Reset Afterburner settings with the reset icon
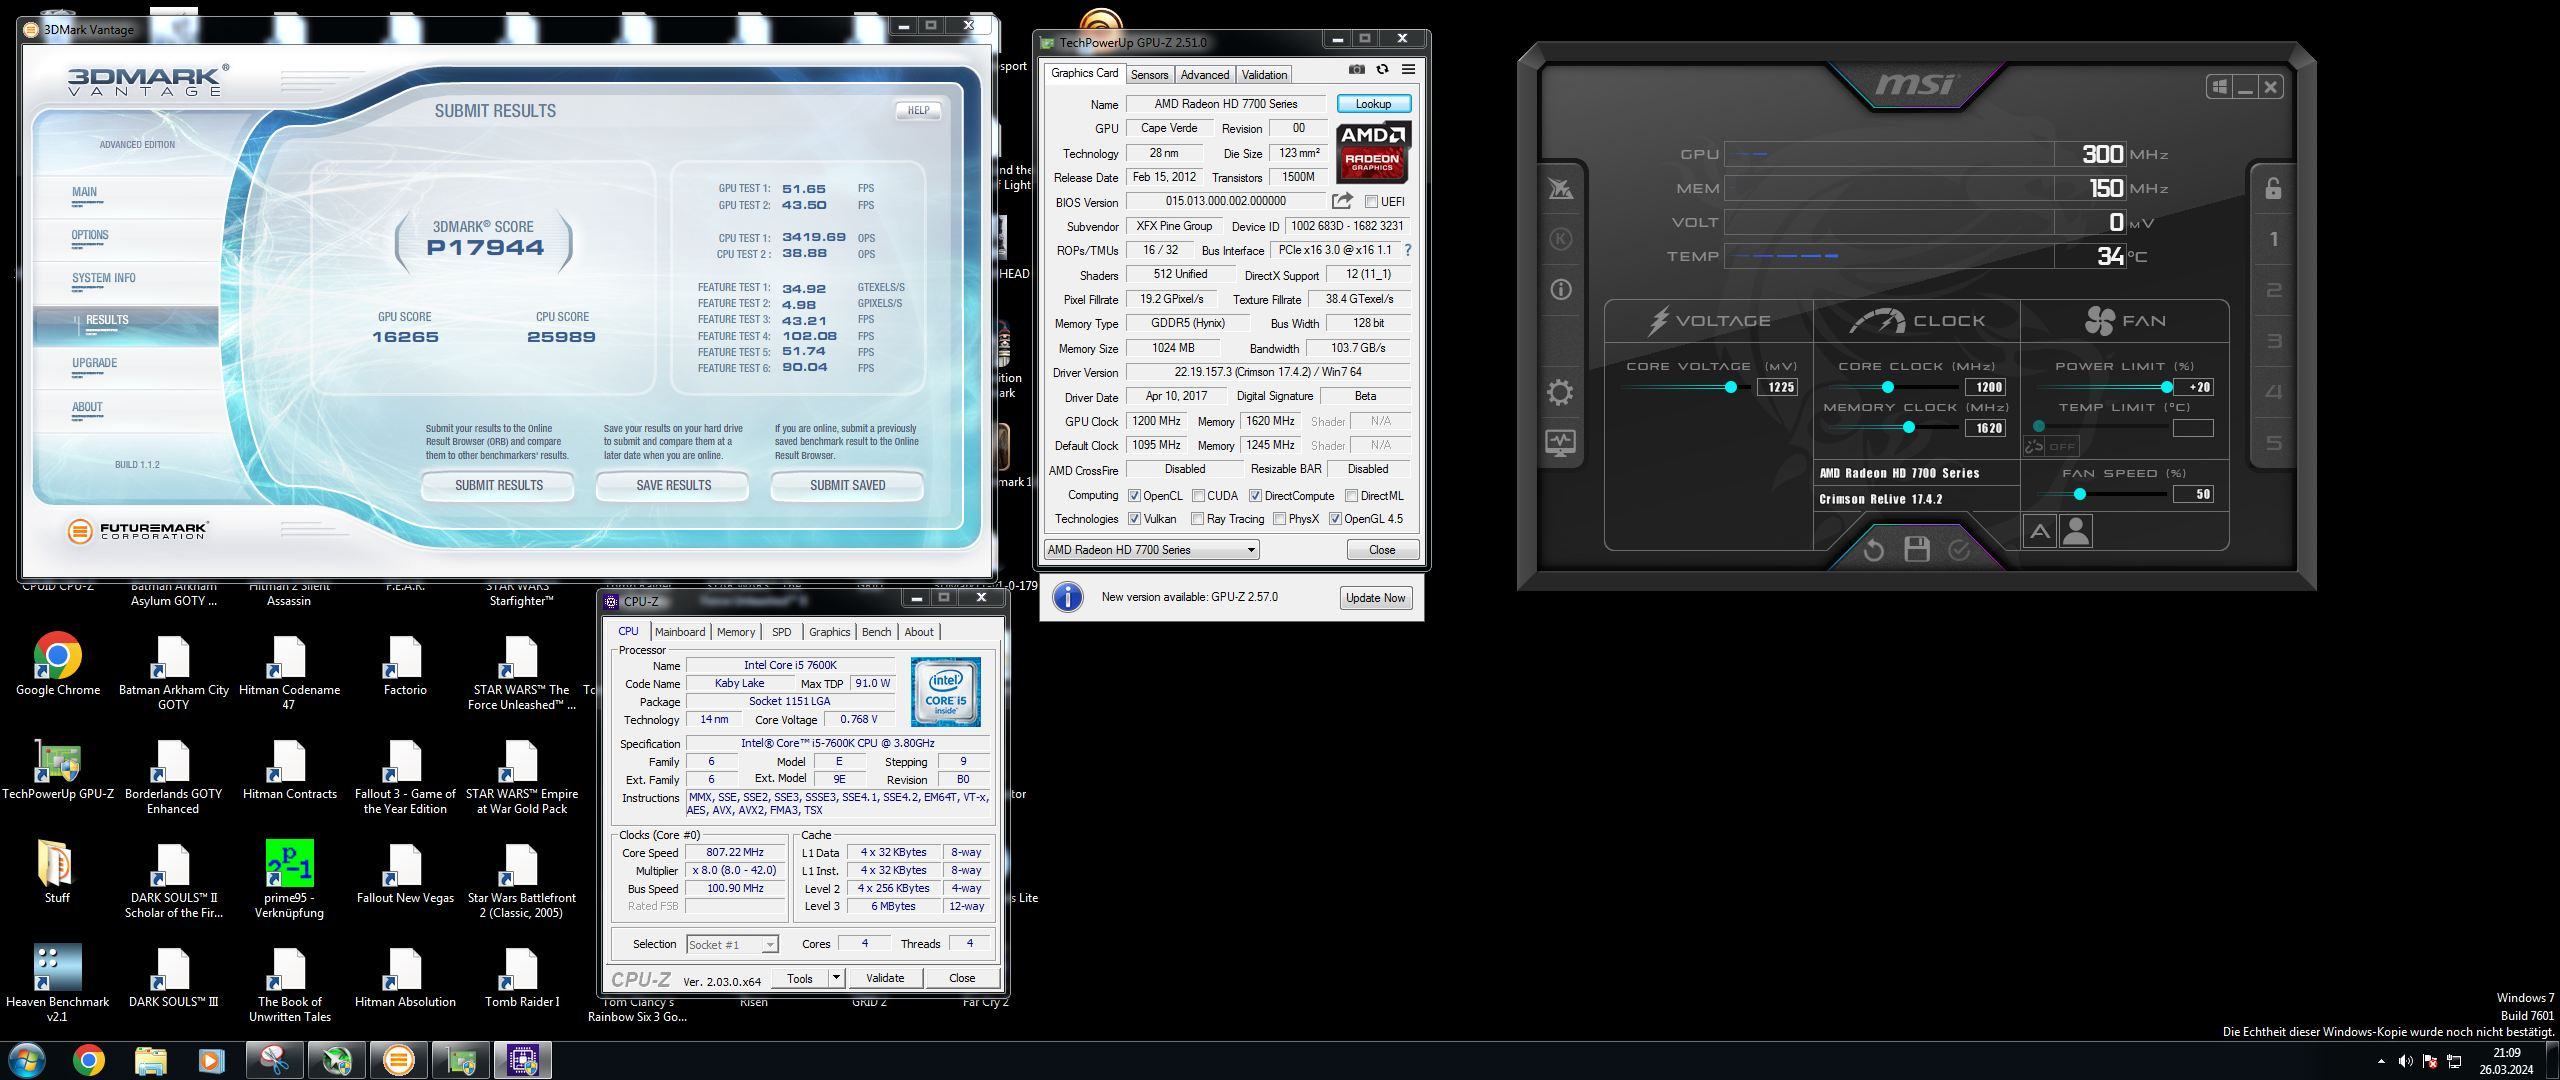Screen dimensions: 2560x1080 click(1874, 550)
